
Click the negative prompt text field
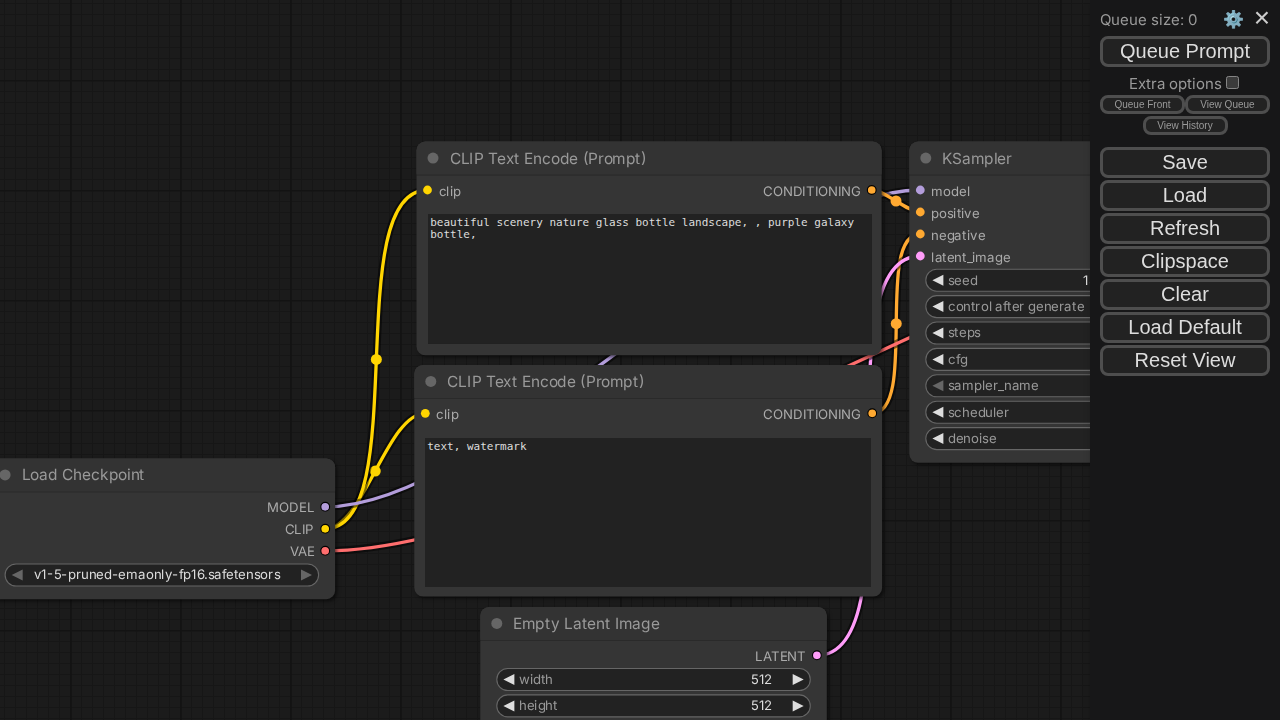(647, 511)
